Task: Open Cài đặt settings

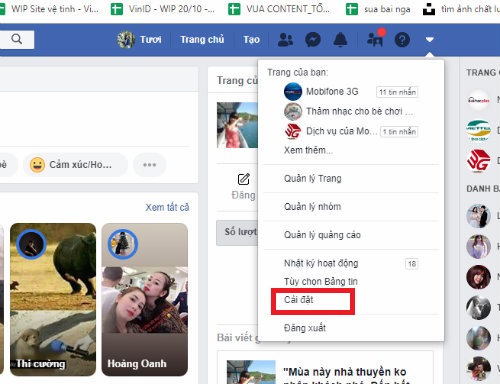Action: pos(299,300)
